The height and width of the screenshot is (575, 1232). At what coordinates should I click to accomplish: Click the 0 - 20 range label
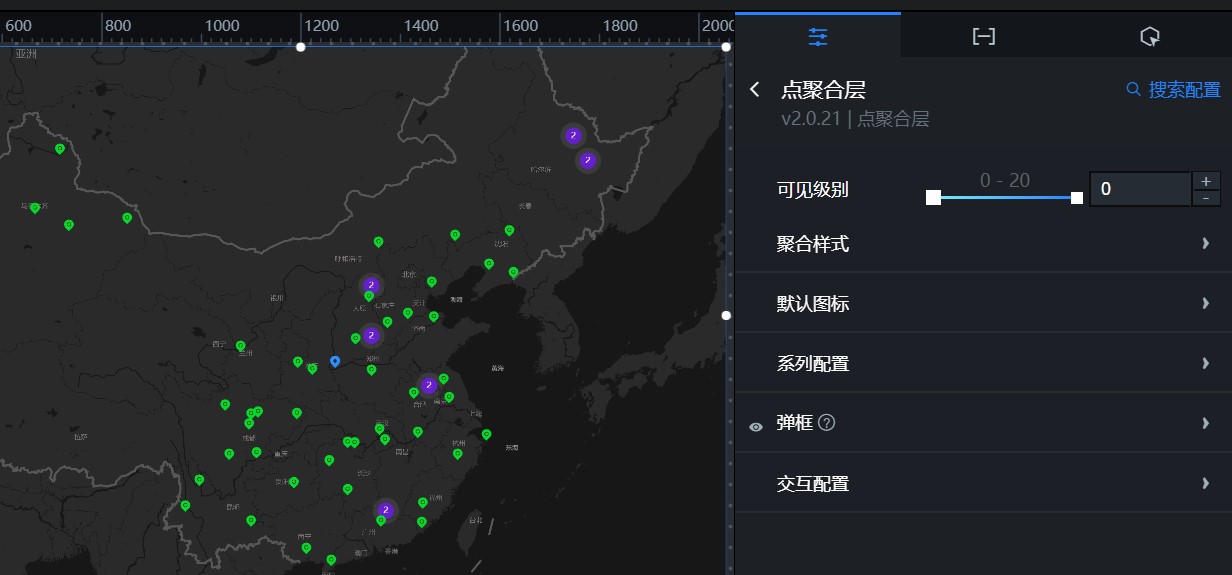[1005, 180]
